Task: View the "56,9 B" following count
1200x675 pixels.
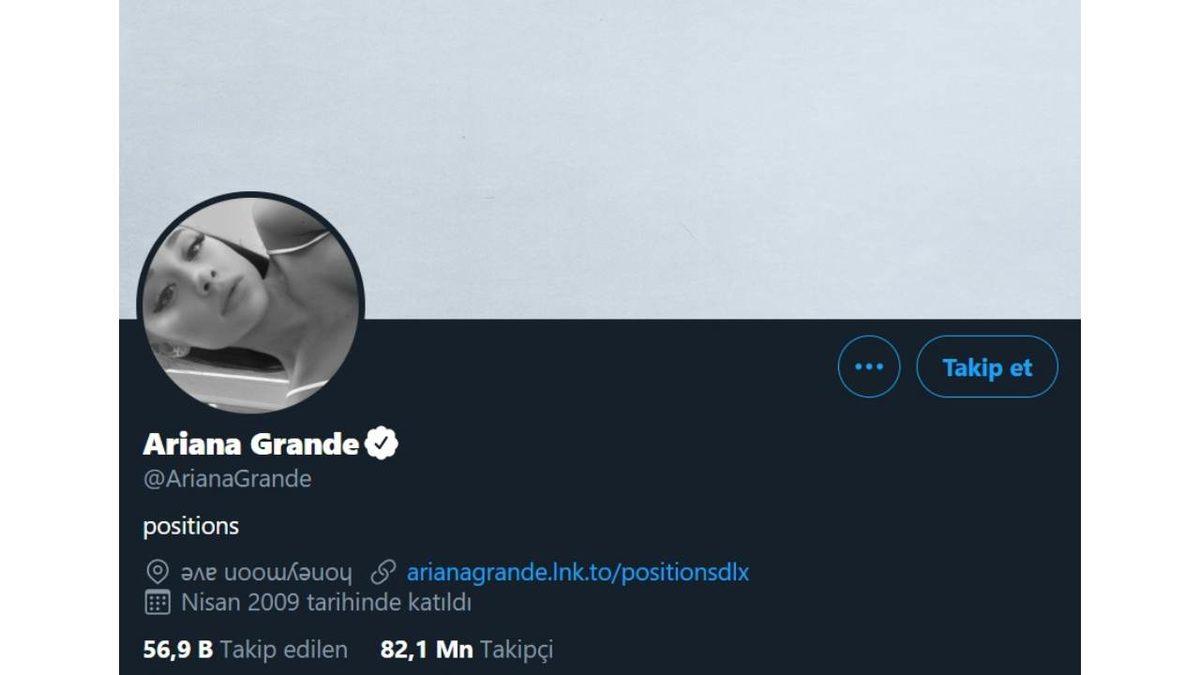Action: (x=179, y=649)
